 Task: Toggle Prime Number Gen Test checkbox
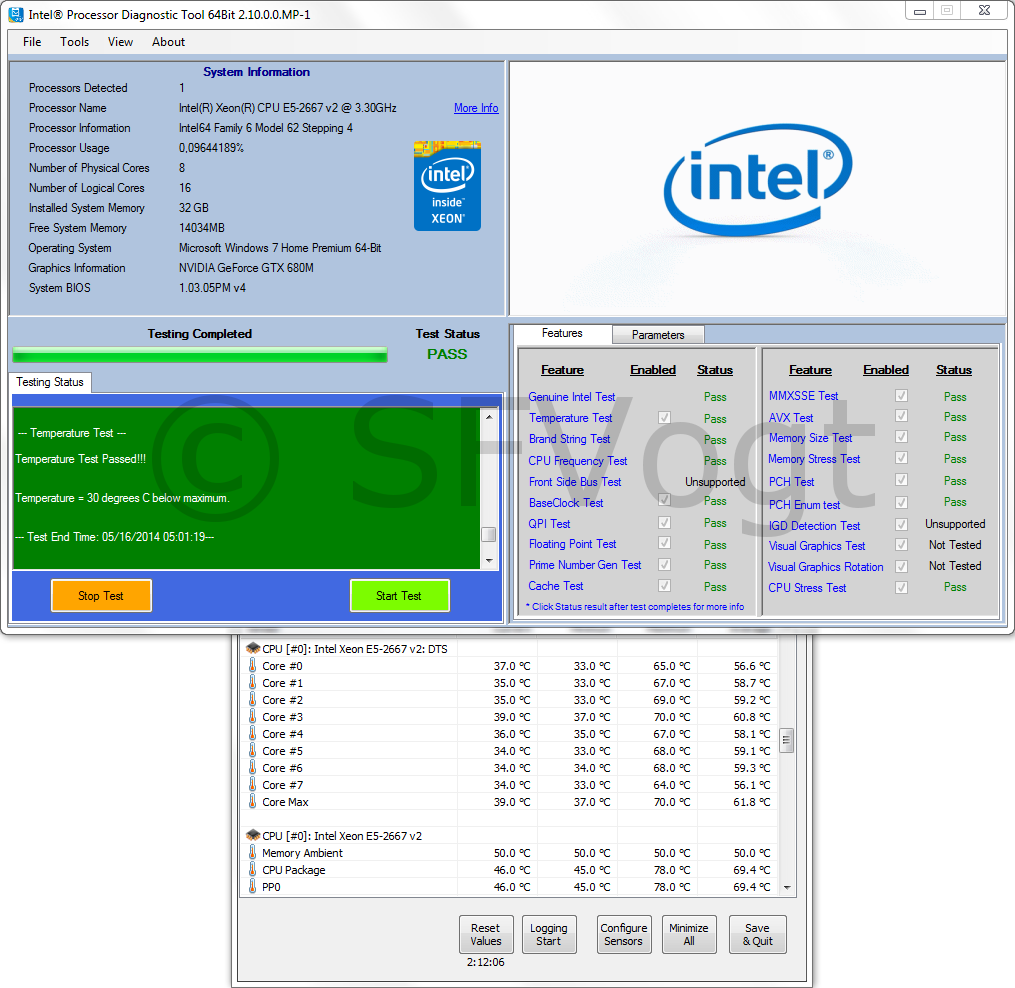(x=664, y=565)
